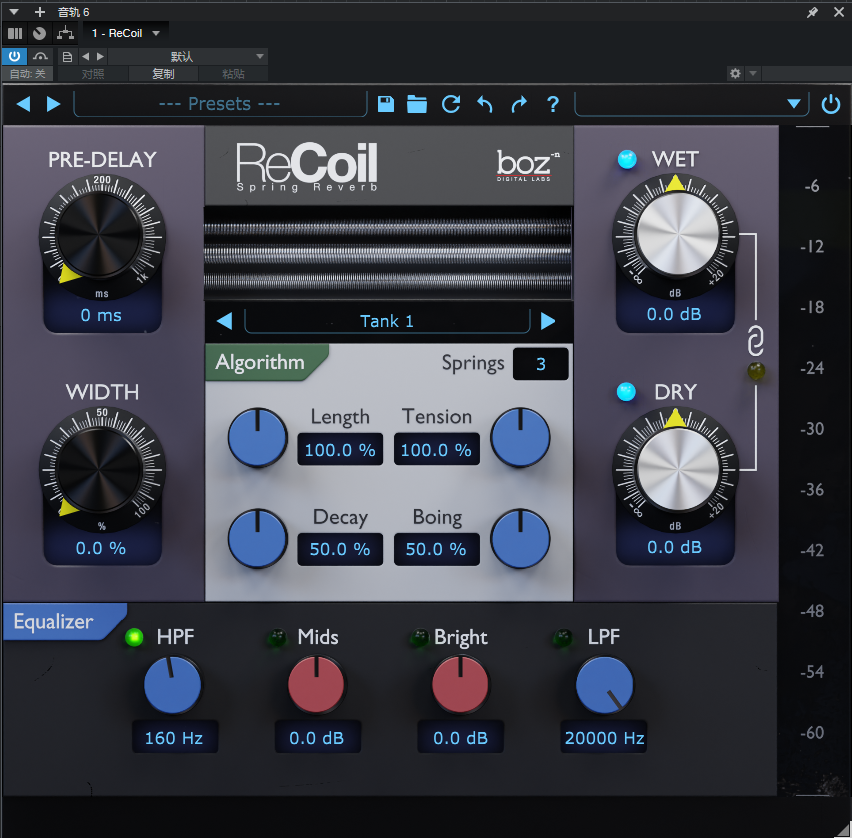Go to the next preset
Screen dimensions: 852x838
click(53, 104)
